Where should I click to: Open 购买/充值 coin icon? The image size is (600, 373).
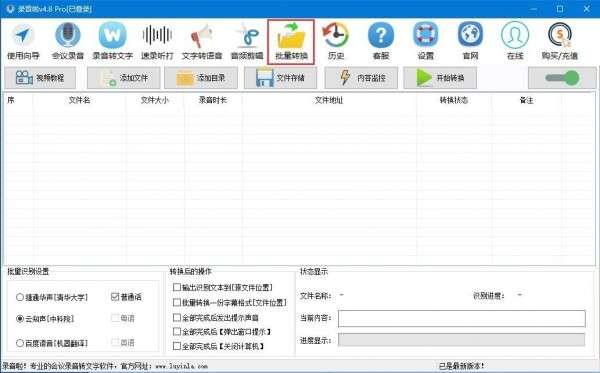(559, 35)
